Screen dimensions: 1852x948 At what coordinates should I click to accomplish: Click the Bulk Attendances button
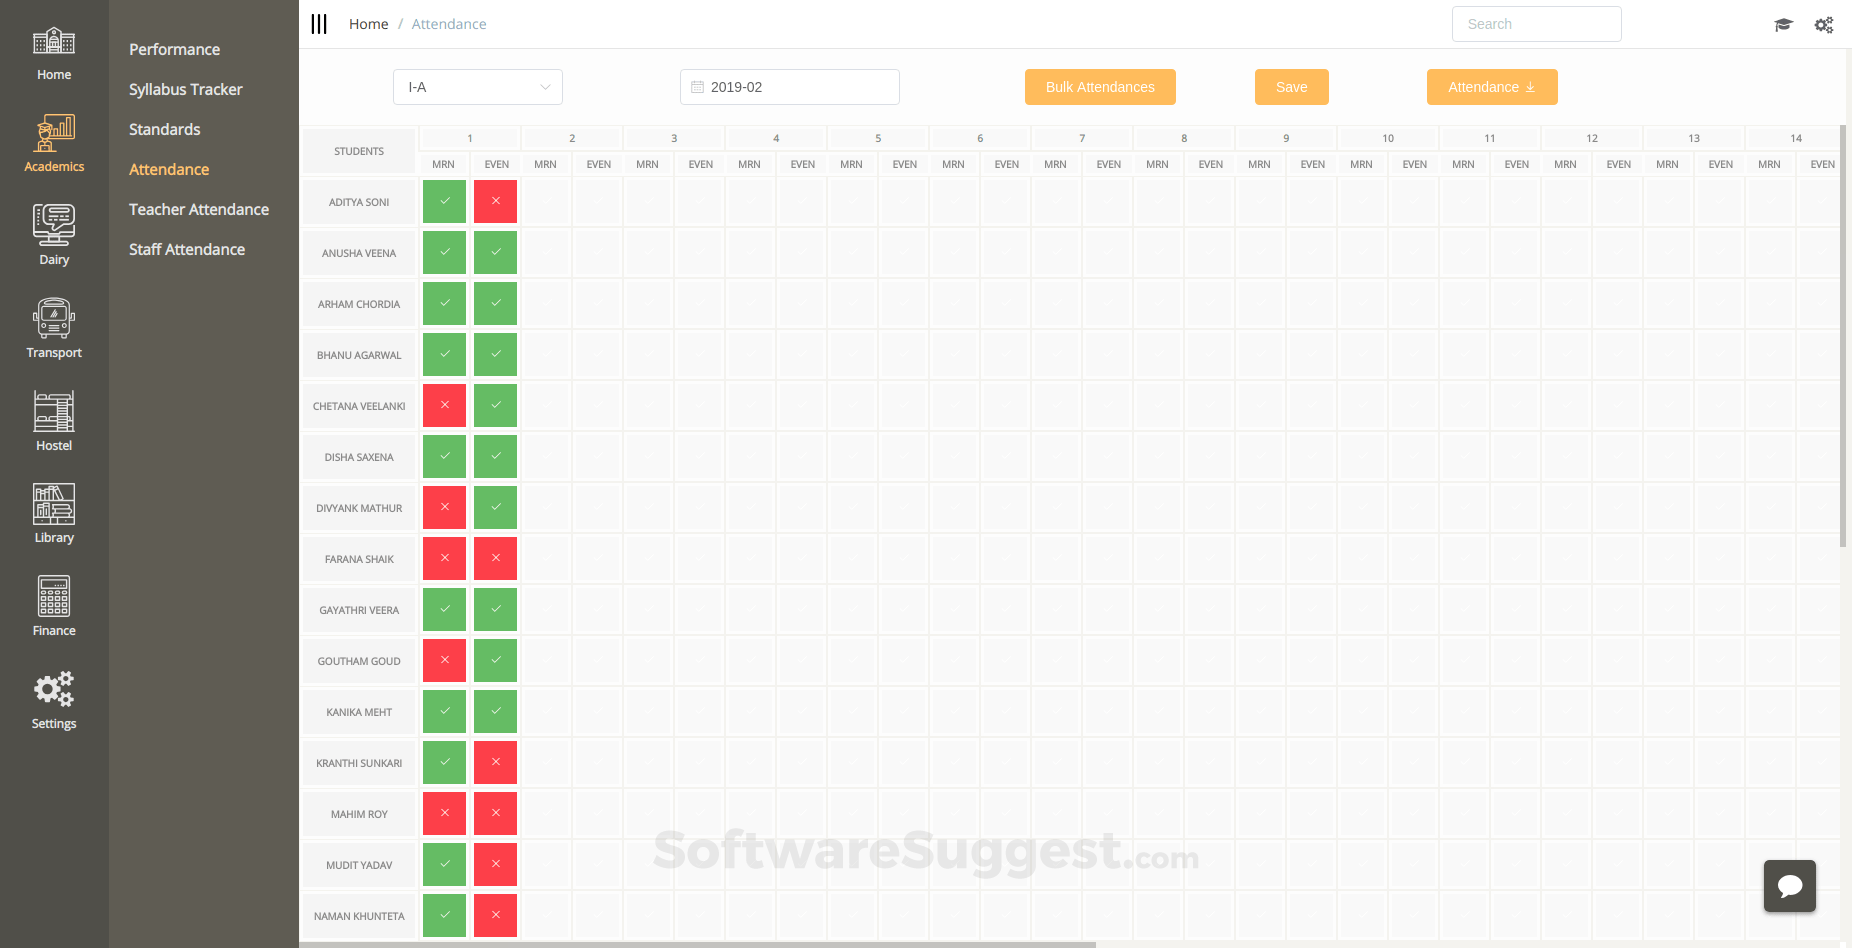point(1100,87)
